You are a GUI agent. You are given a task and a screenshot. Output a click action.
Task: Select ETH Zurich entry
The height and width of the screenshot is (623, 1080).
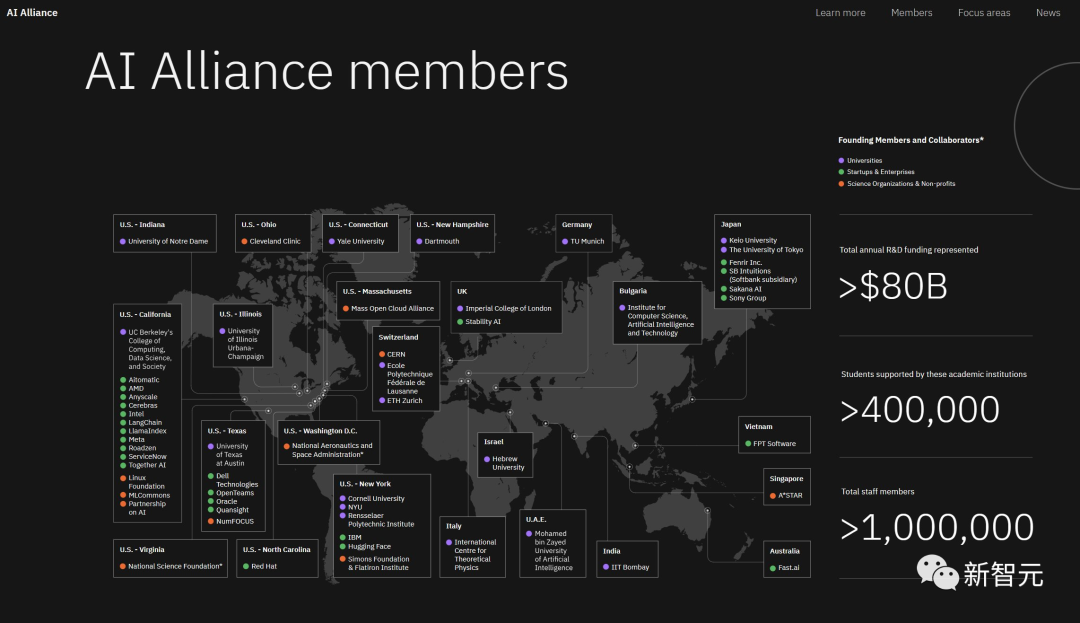400,401
